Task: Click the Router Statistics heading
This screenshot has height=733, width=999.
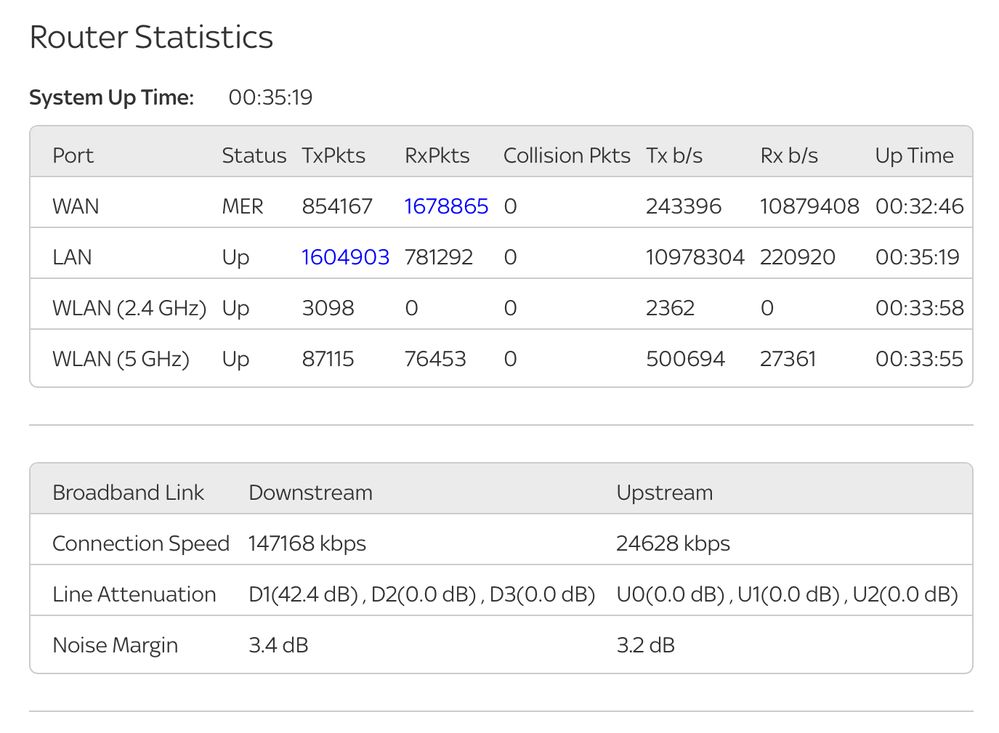Action: (x=151, y=37)
